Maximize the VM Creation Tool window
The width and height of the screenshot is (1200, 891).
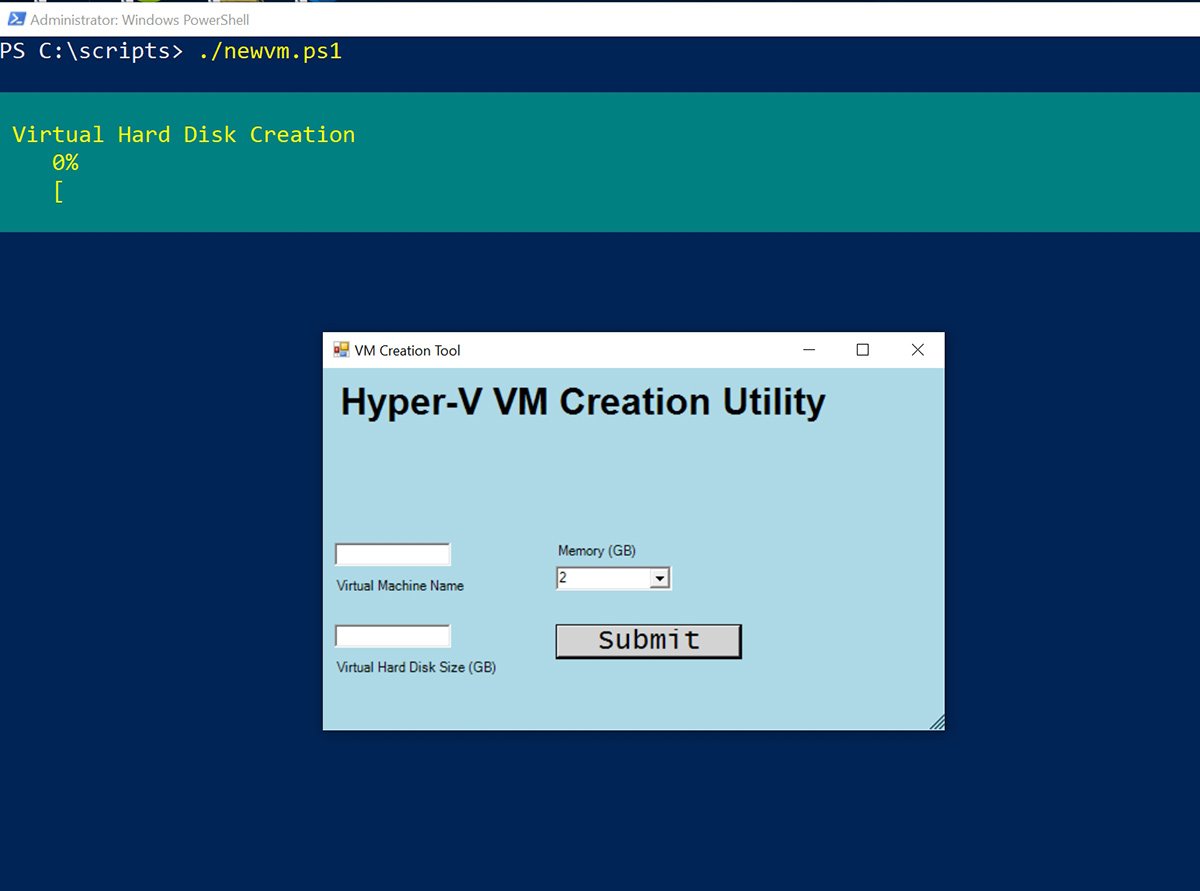coord(863,350)
